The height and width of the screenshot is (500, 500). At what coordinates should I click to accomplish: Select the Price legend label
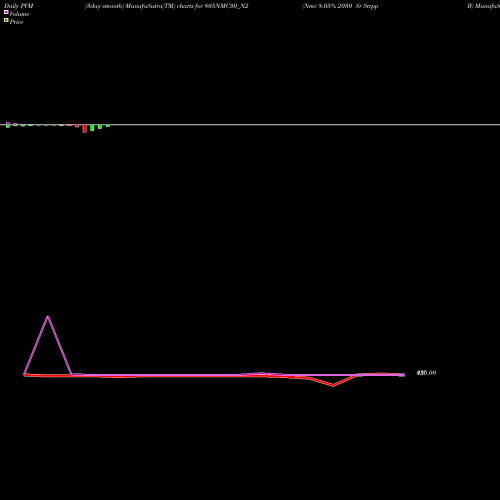(16, 22)
